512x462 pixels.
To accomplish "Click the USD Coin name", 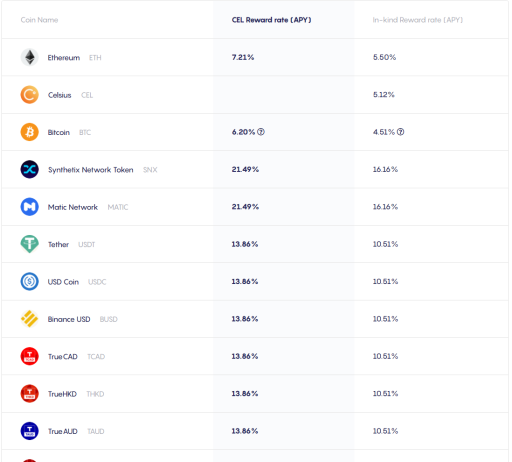I will 63,282.
